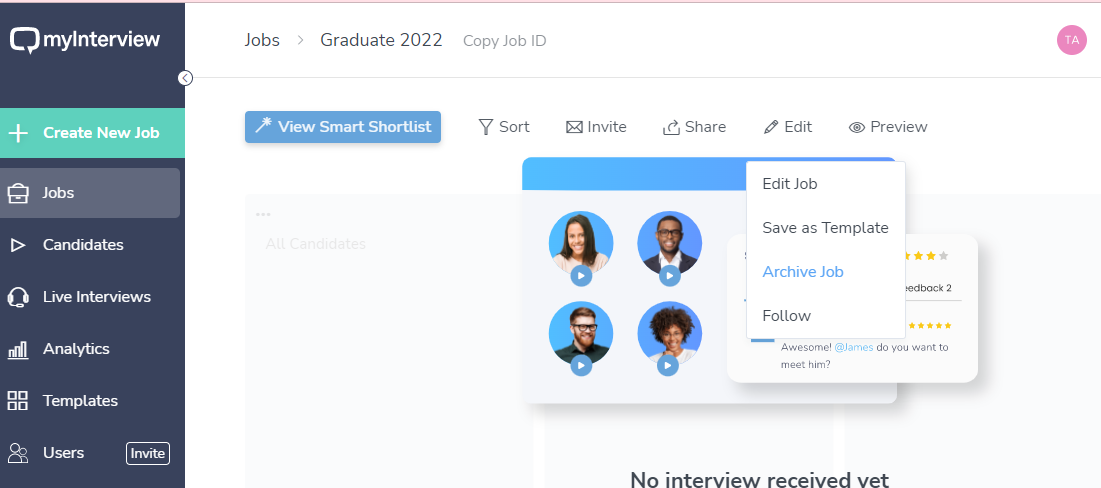Open the Analytics bar chart icon
Viewport: 1101px width, 488px height.
pyautogui.click(x=18, y=349)
